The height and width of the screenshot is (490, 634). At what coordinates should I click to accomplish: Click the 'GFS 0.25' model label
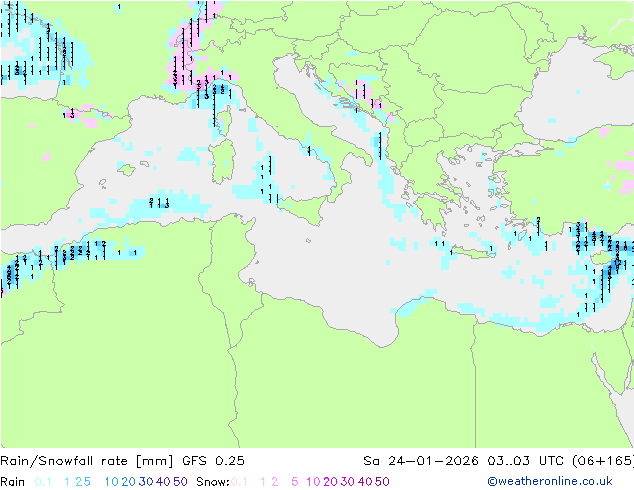pos(213,461)
